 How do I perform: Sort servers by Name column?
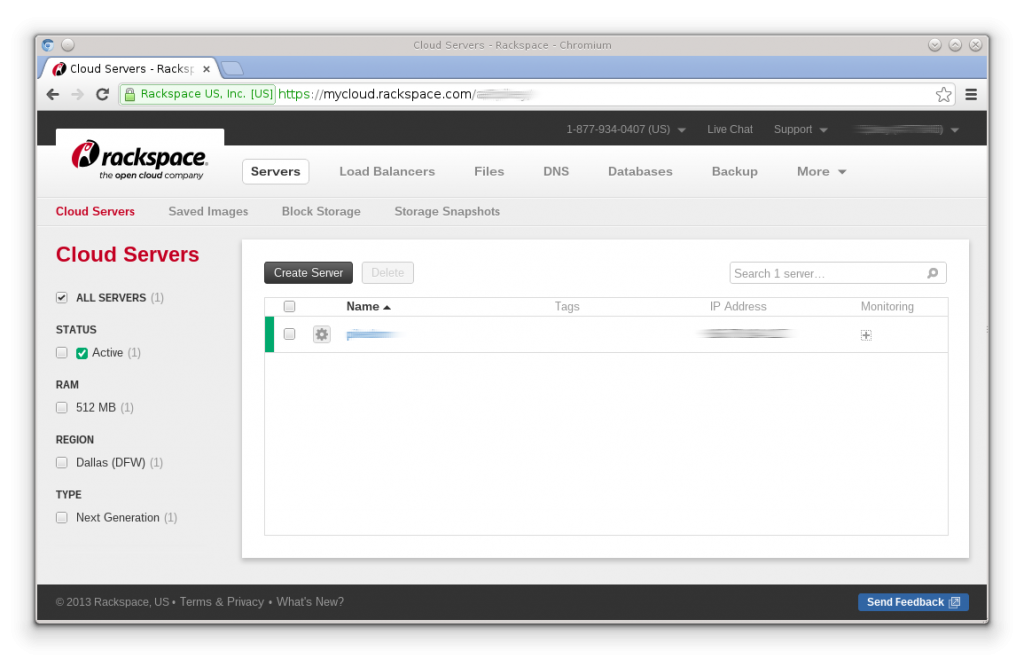[x=368, y=306]
